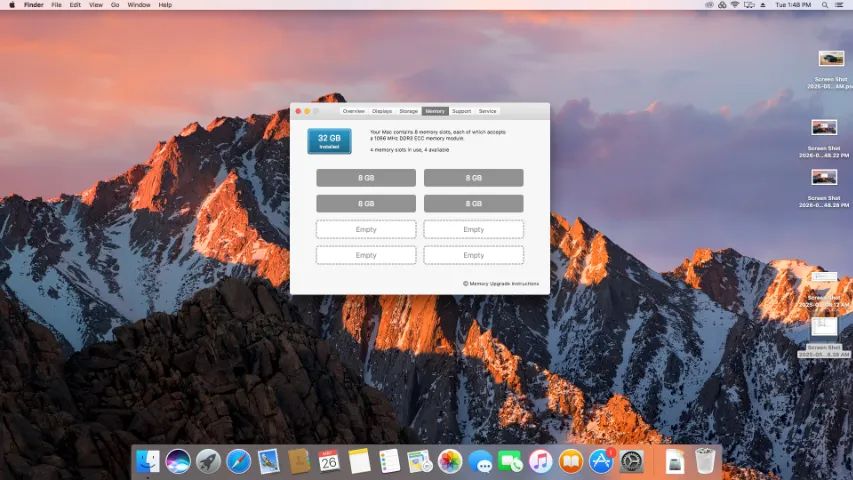Open the Service tab
The height and width of the screenshot is (480, 853).
pos(487,111)
